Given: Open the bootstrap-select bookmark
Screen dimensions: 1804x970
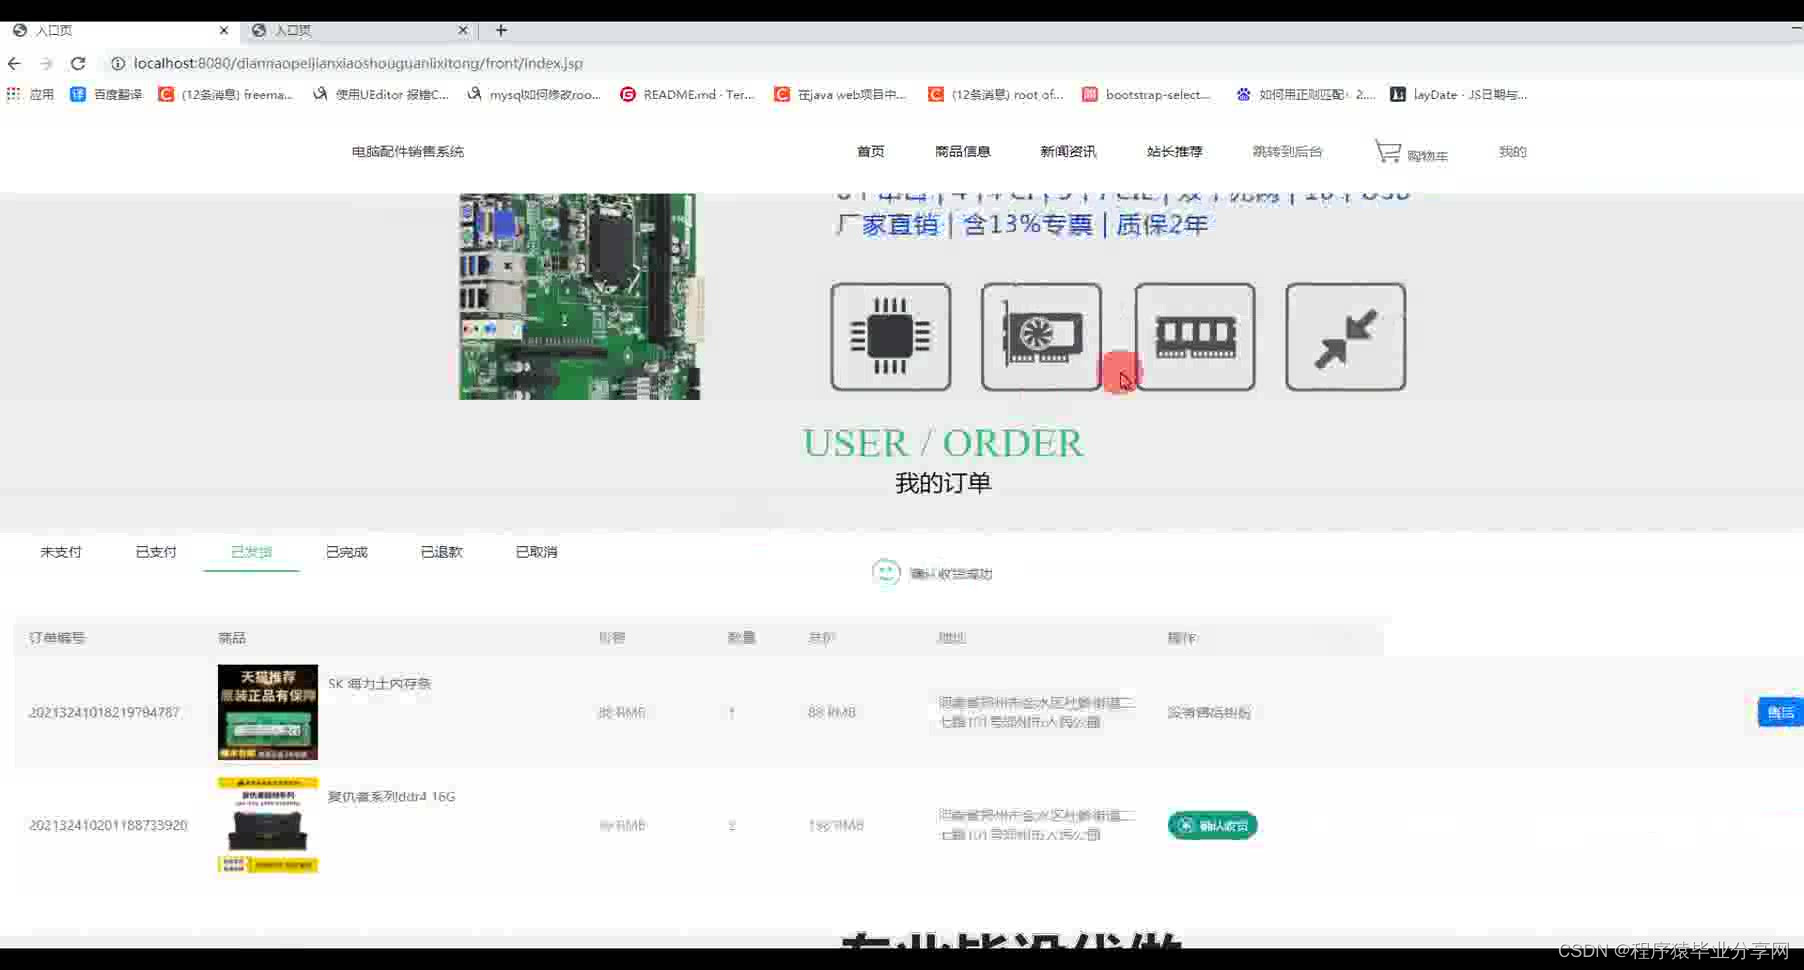Looking at the screenshot, I should (1146, 94).
